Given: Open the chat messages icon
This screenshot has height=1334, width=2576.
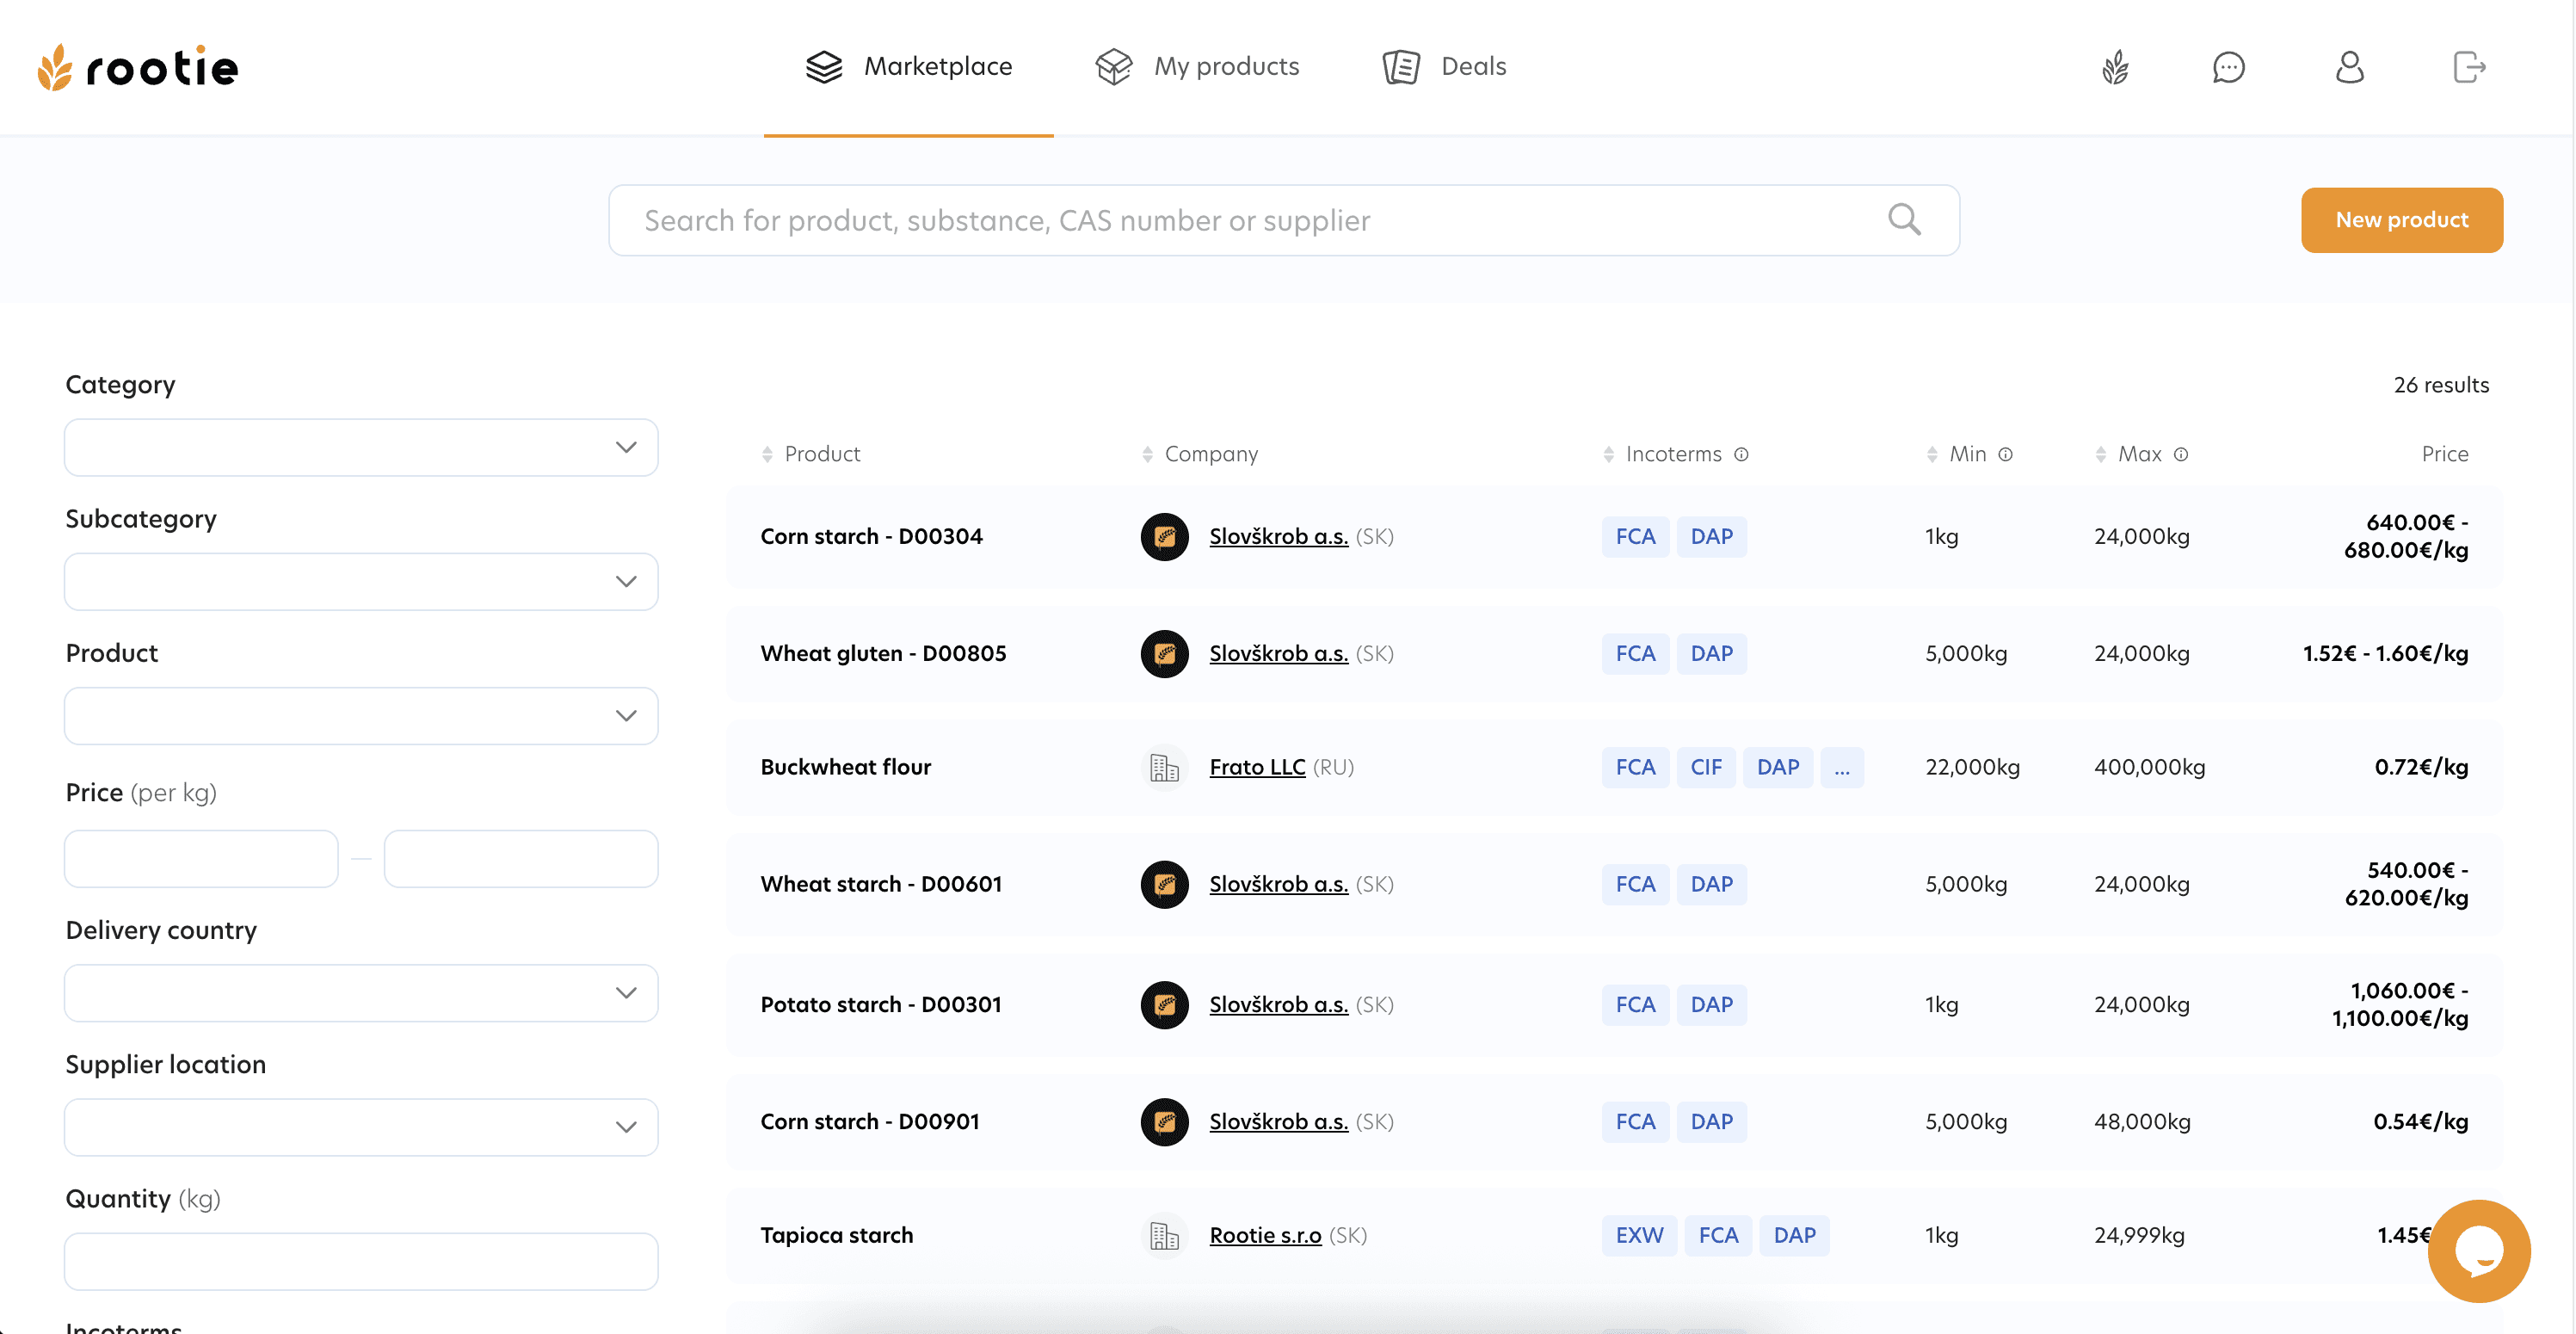Looking at the screenshot, I should coord(2229,67).
